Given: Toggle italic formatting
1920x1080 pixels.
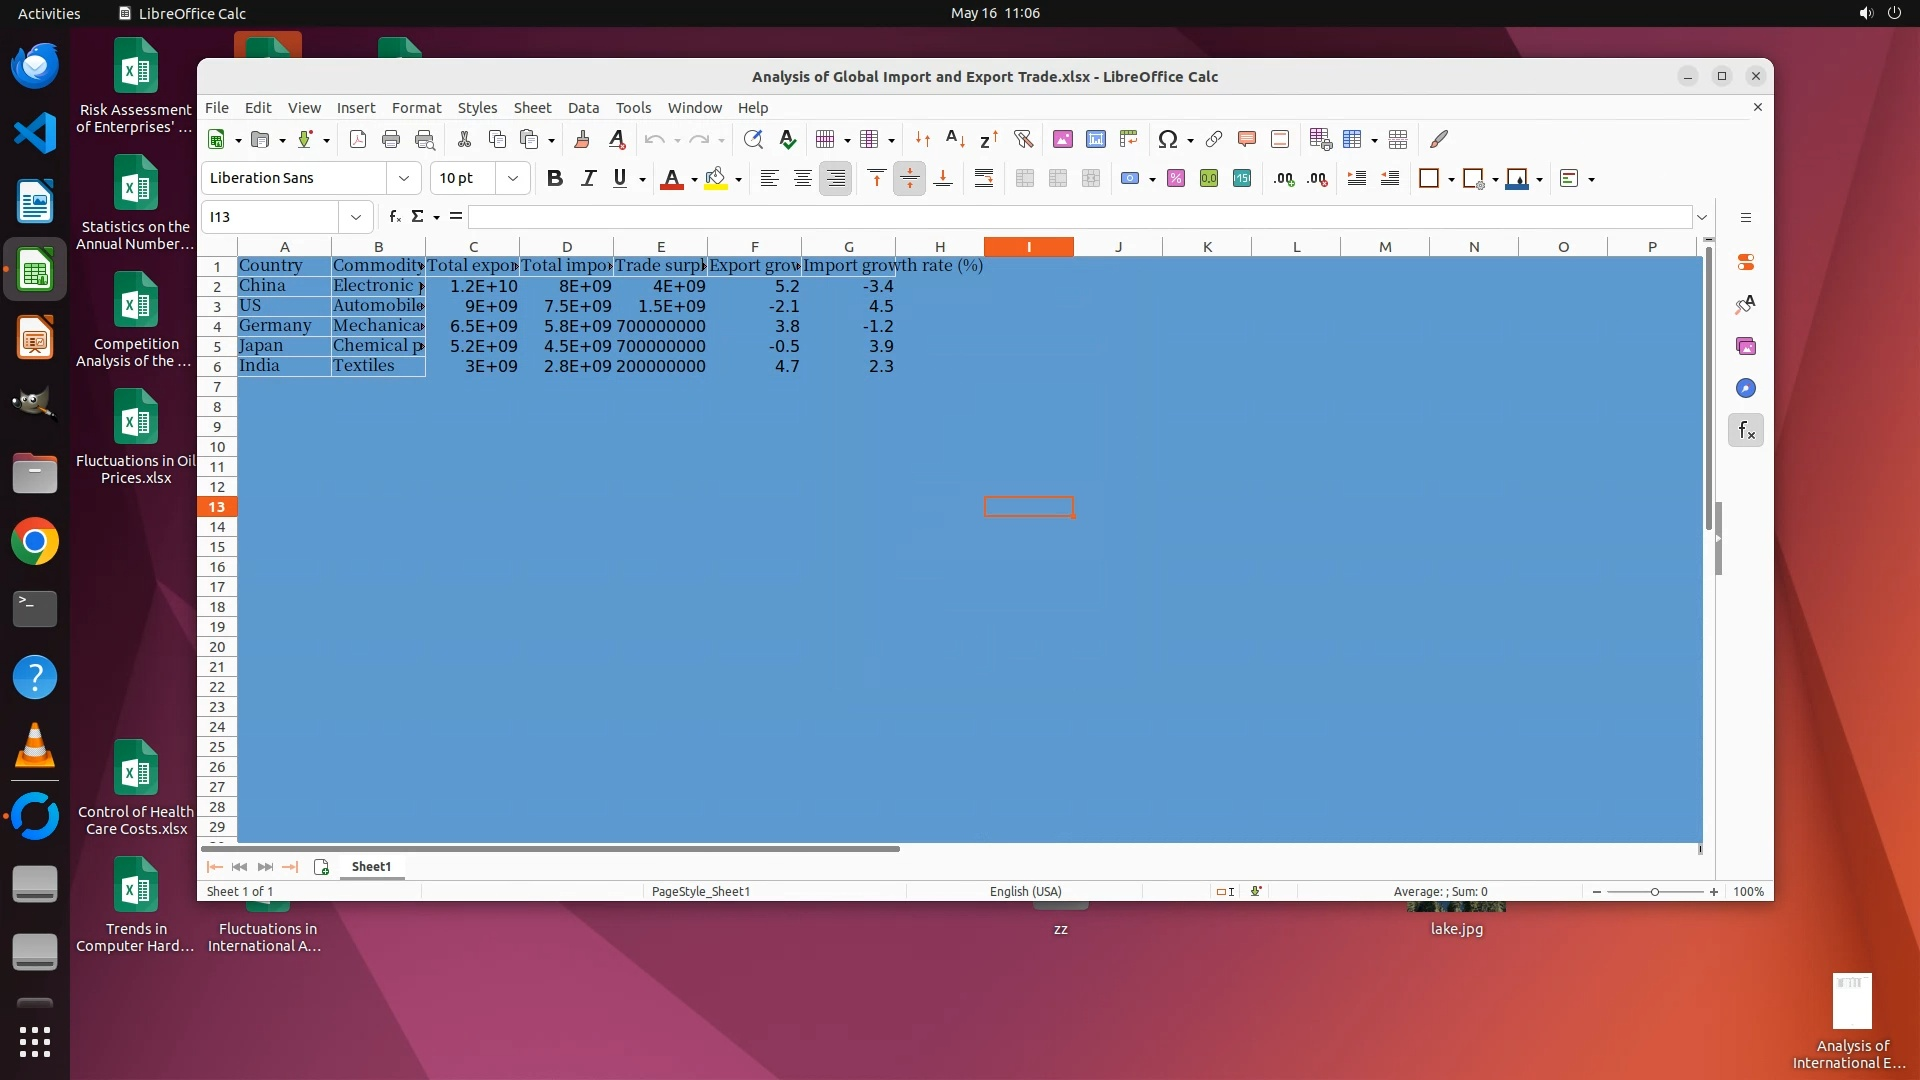Looking at the screenshot, I should click(588, 179).
